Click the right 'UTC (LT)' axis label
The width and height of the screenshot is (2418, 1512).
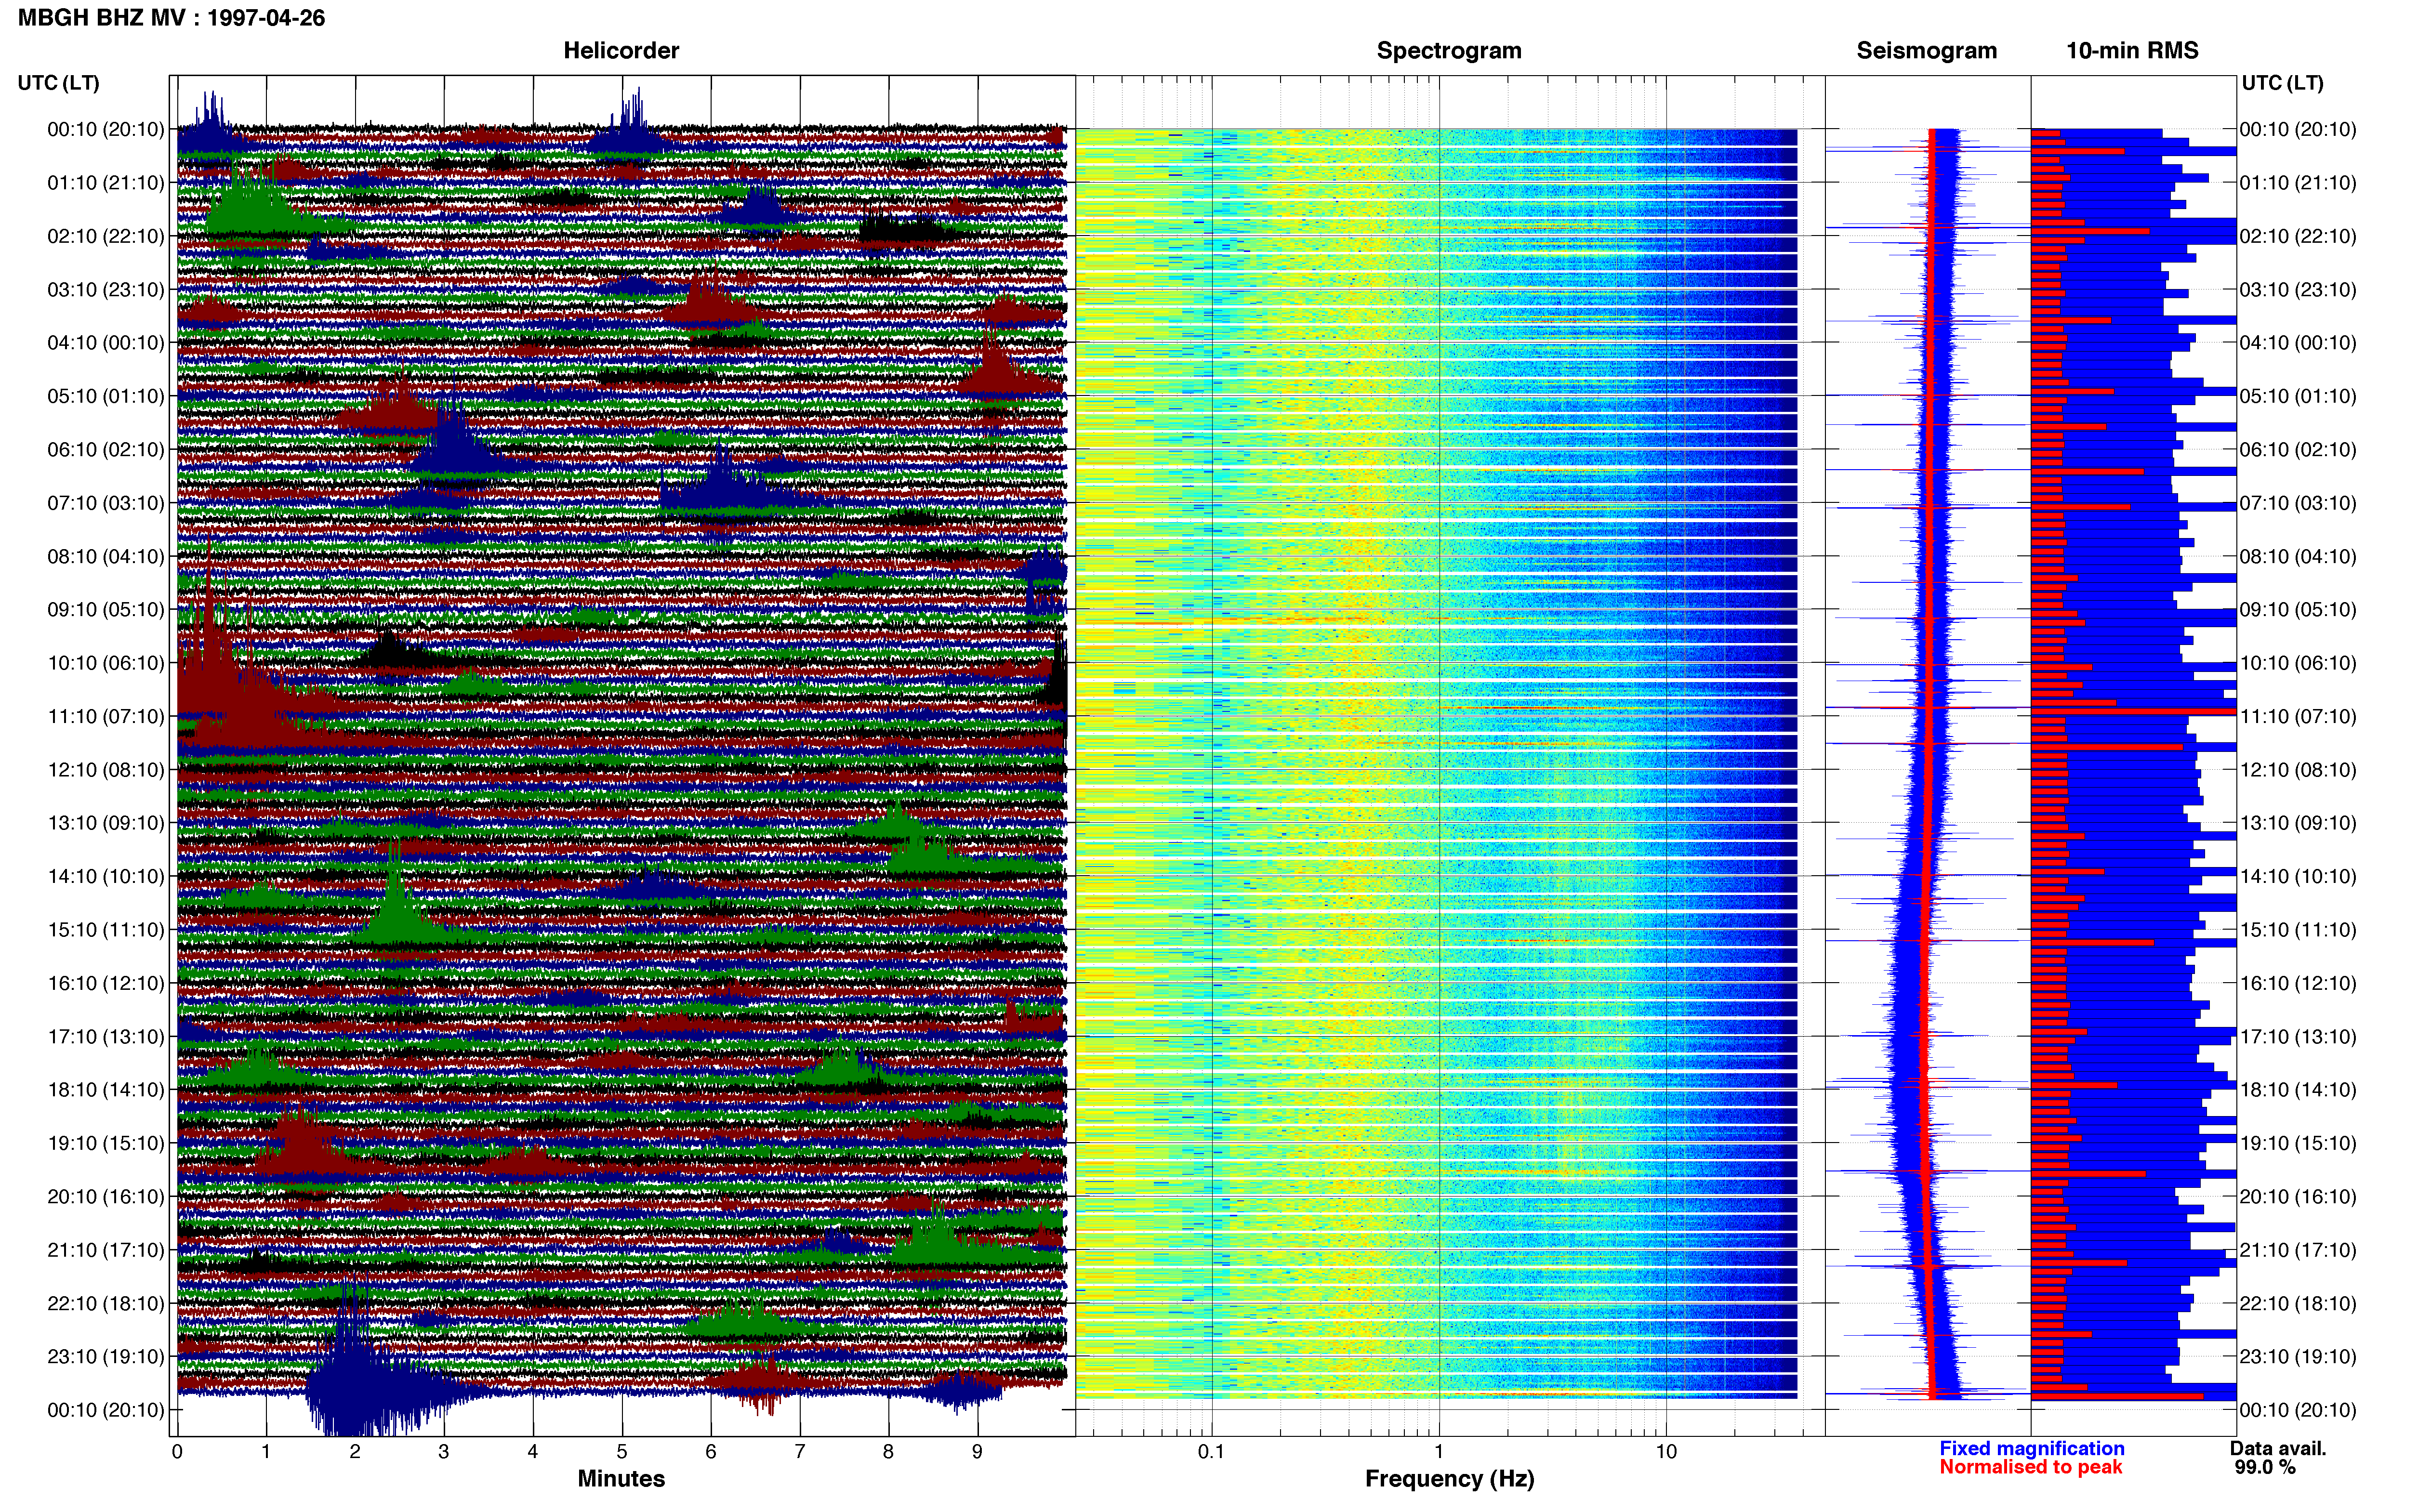2282,83
